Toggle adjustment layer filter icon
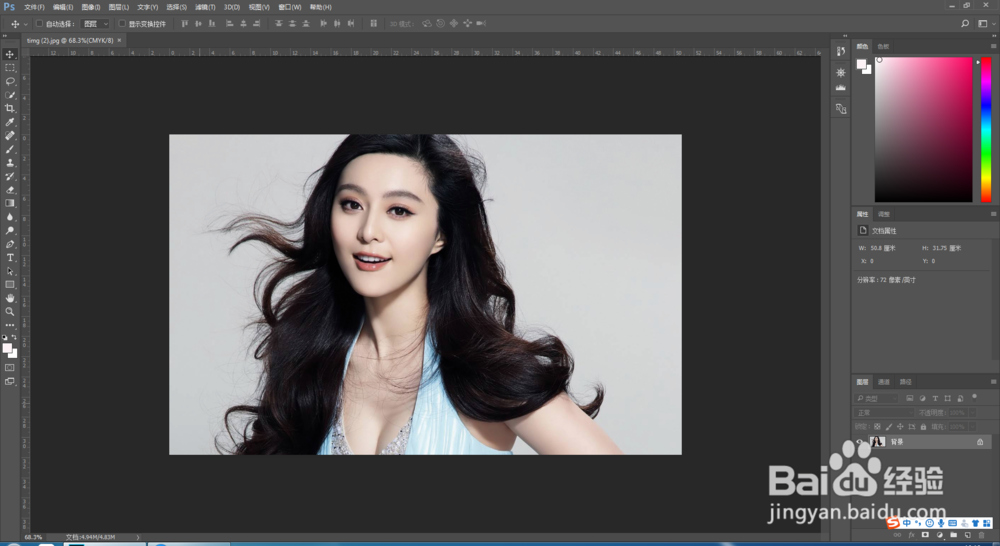The image size is (1000, 546). tap(922, 398)
